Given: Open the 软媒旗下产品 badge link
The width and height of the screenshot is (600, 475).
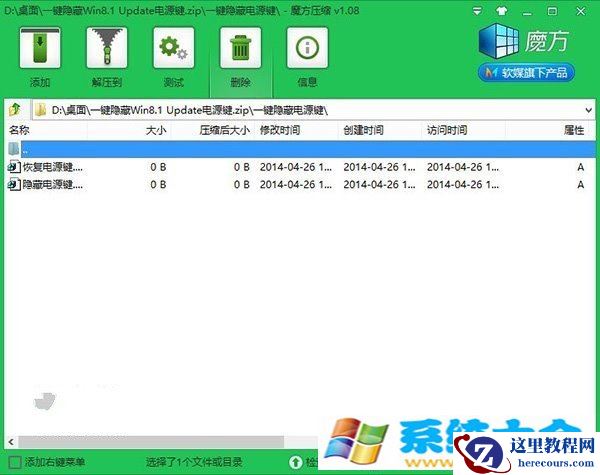Looking at the screenshot, I should point(527,73).
